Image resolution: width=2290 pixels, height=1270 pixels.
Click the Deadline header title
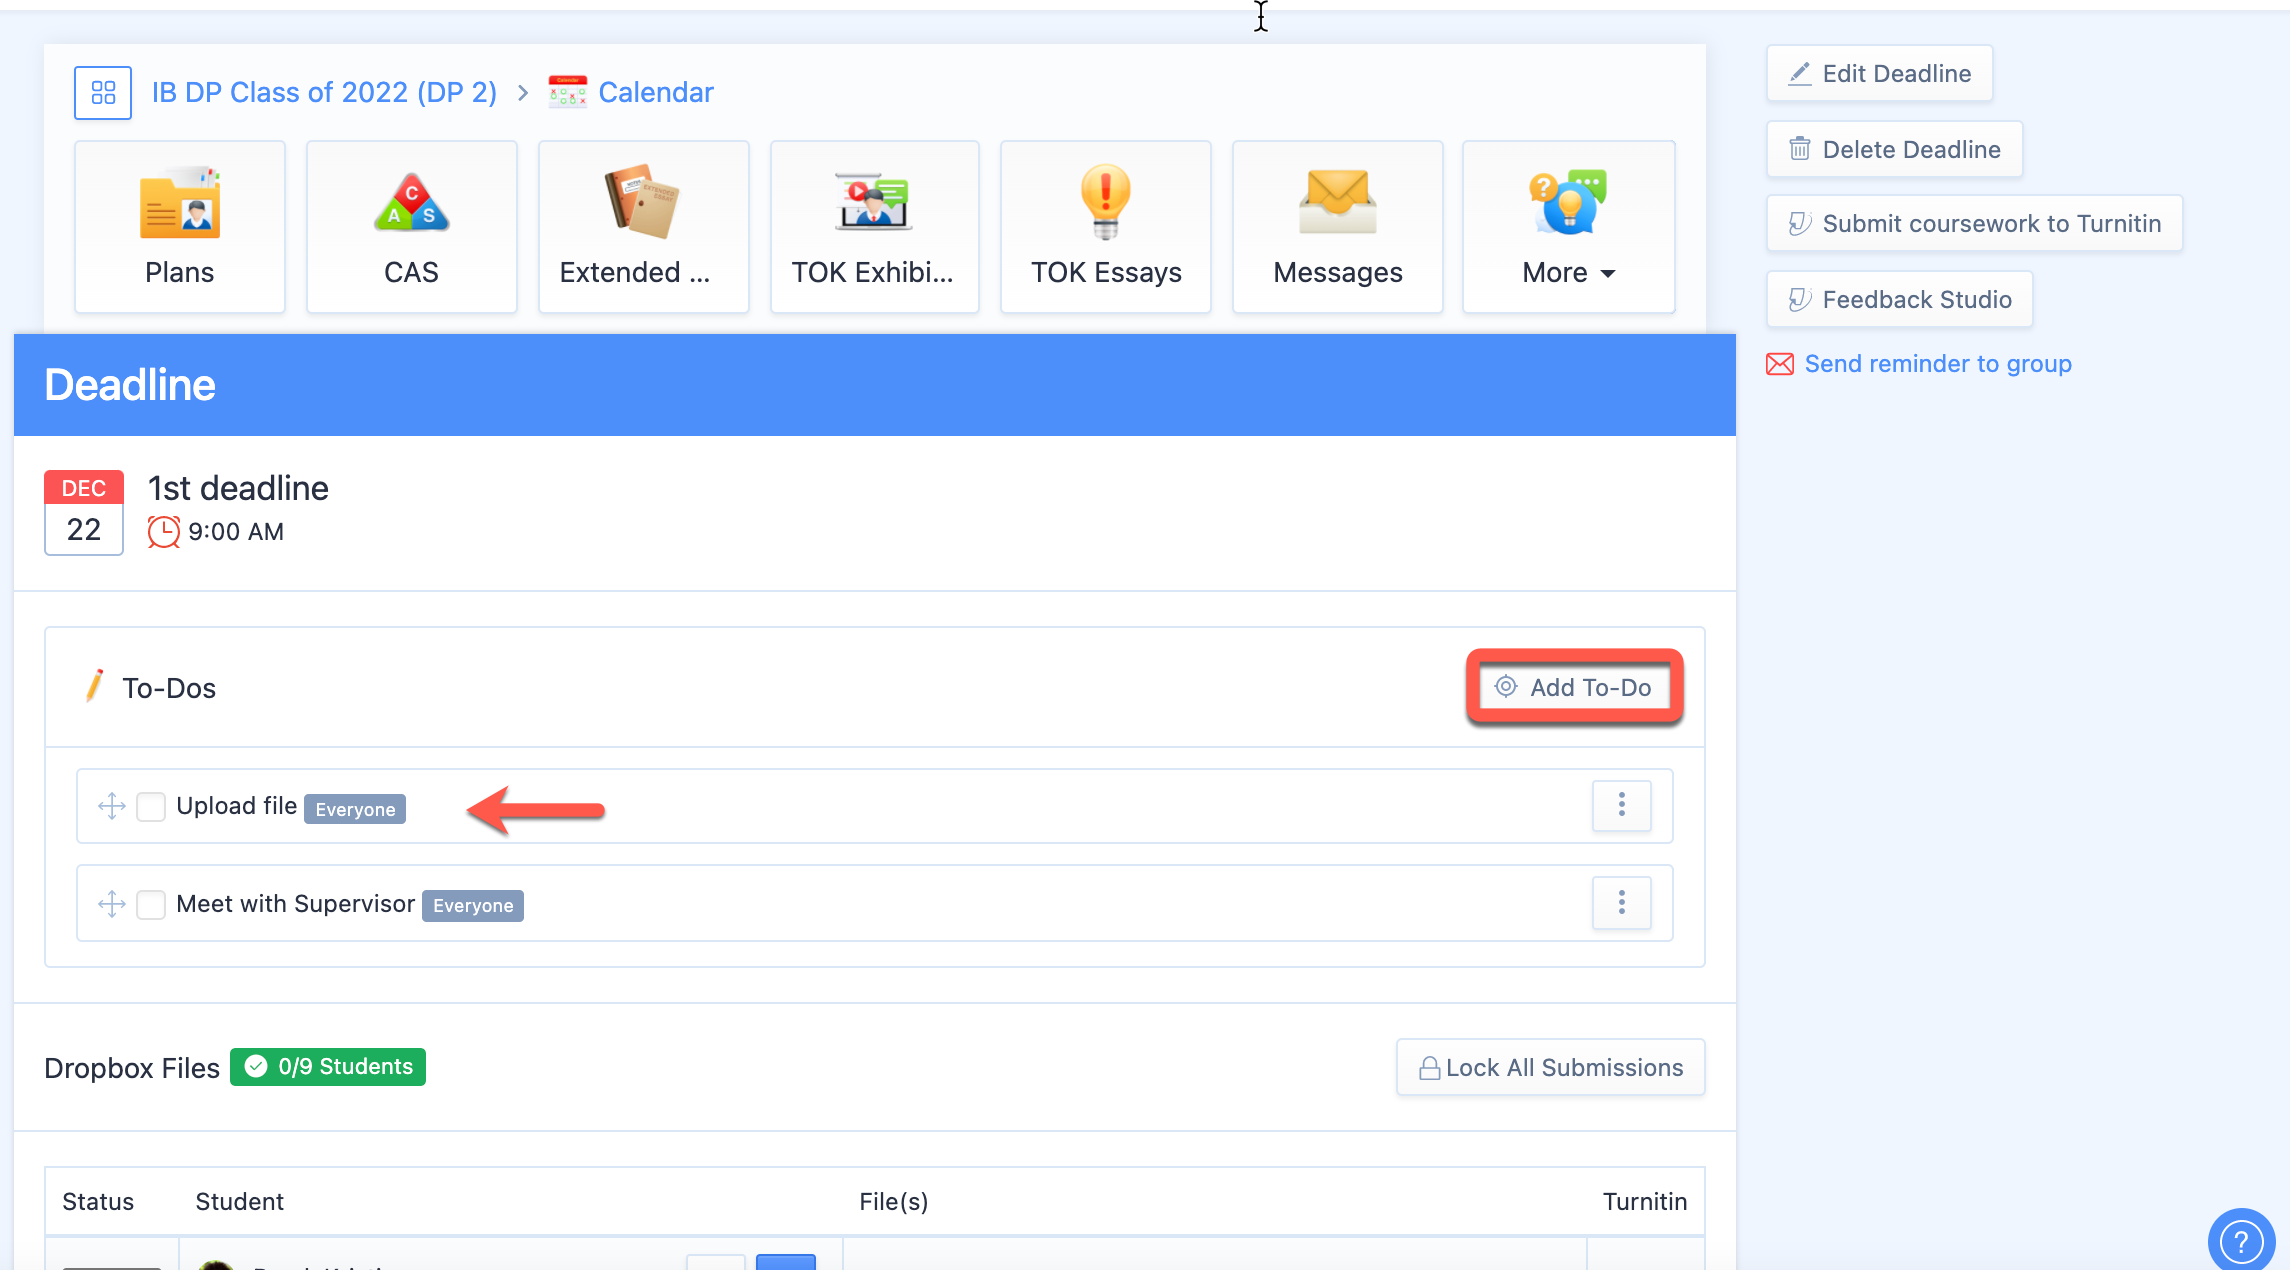tap(130, 385)
